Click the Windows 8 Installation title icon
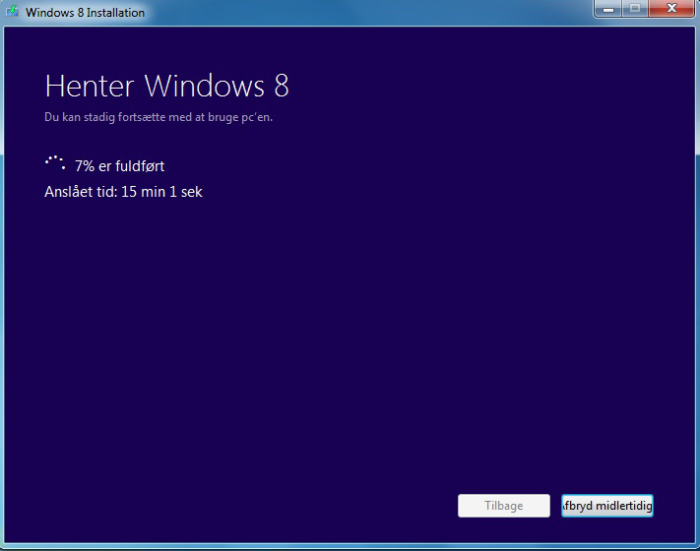The height and width of the screenshot is (551, 700). click(x=12, y=11)
